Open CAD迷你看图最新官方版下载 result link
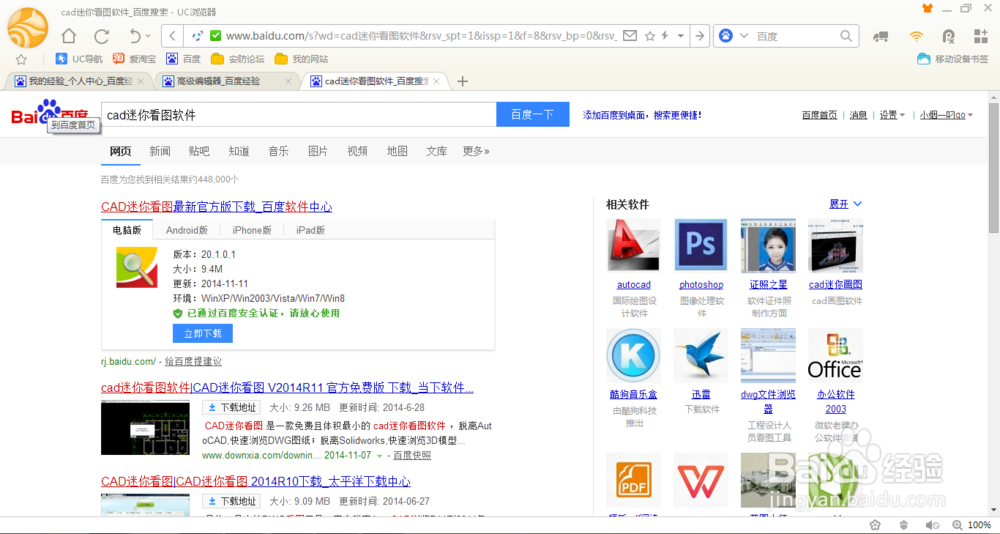The width and height of the screenshot is (1000, 534). click(216, 207)
